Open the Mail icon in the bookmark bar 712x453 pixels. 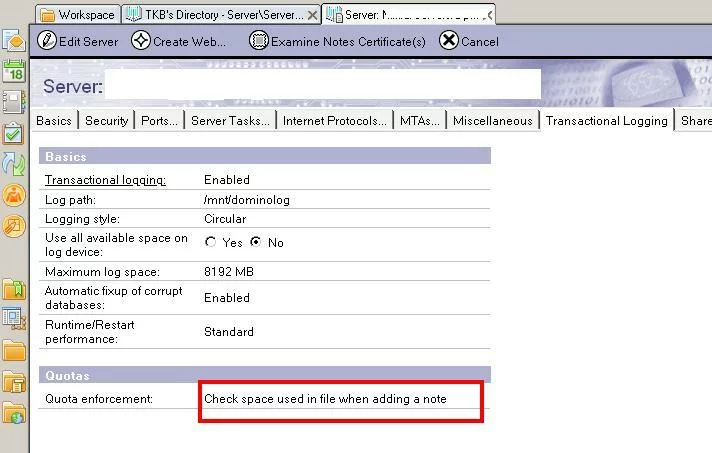pos(14,41)
